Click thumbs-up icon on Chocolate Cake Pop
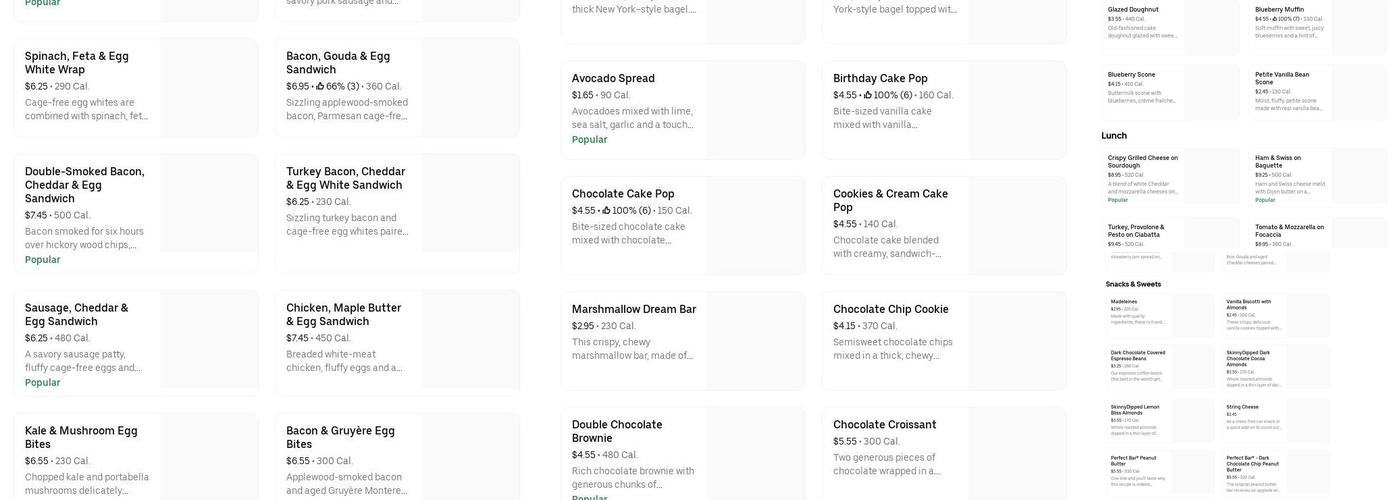The image size is (1400, 500). pos(606,211)
